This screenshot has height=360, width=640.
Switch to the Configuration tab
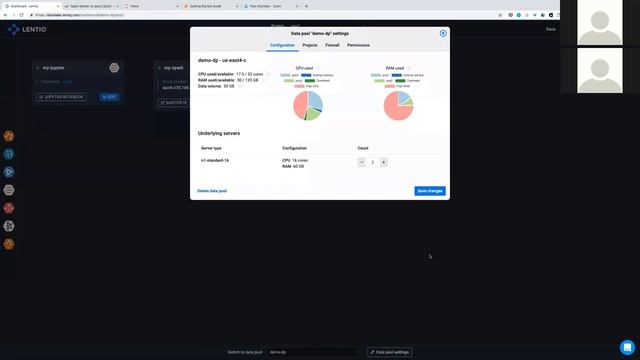(x=282, y=45)
